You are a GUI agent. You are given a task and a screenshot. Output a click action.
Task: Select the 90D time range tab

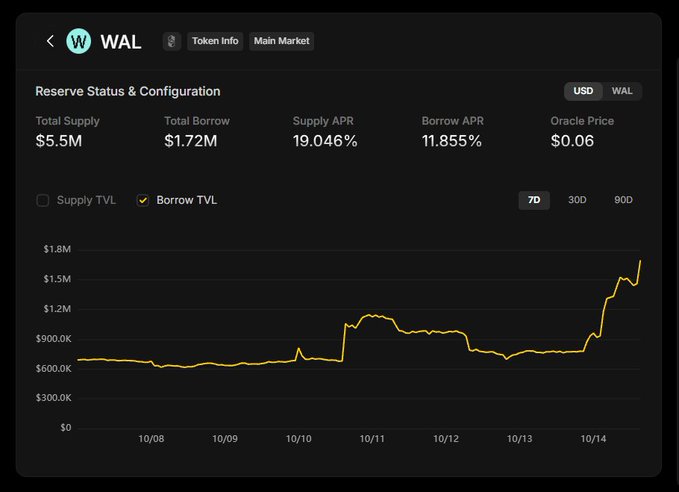[623, 200]
